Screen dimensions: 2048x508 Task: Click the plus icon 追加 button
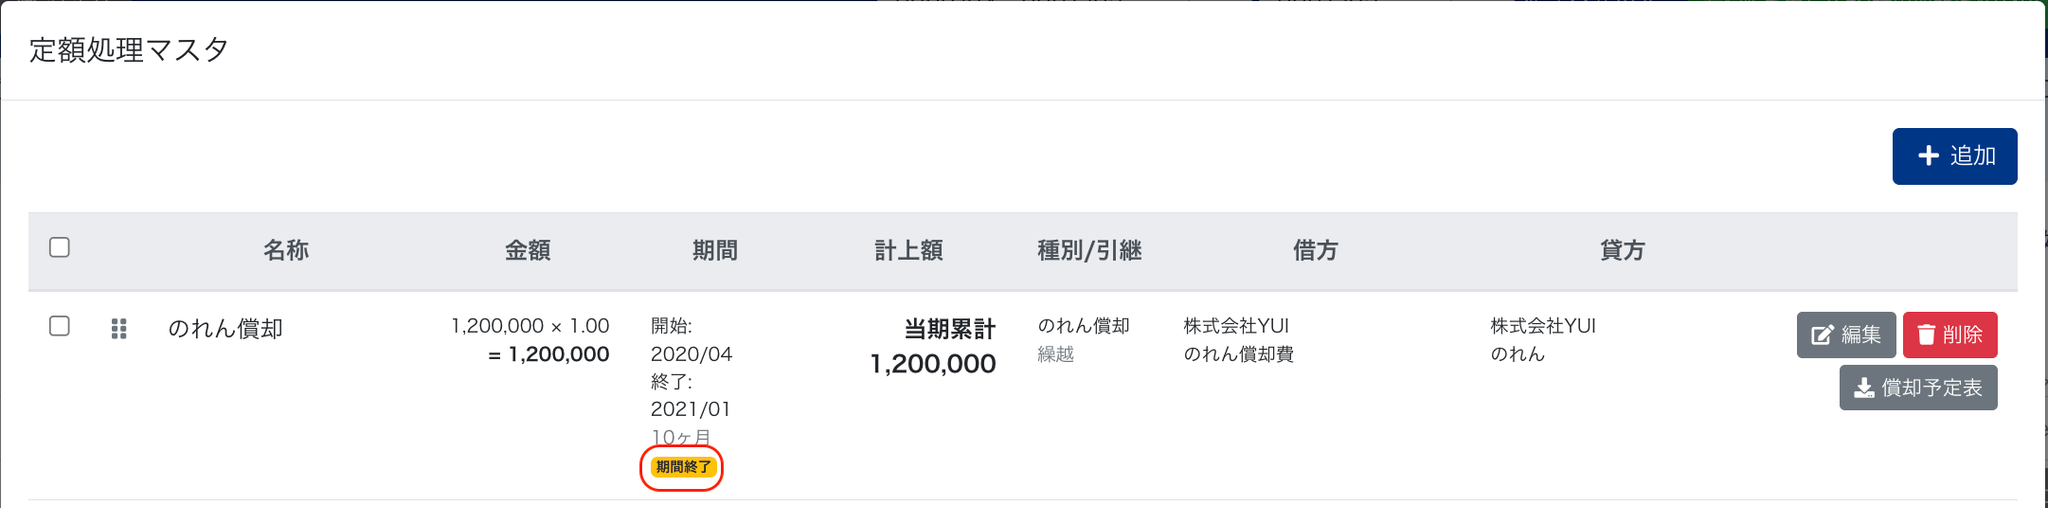(x=1954, y=156)
